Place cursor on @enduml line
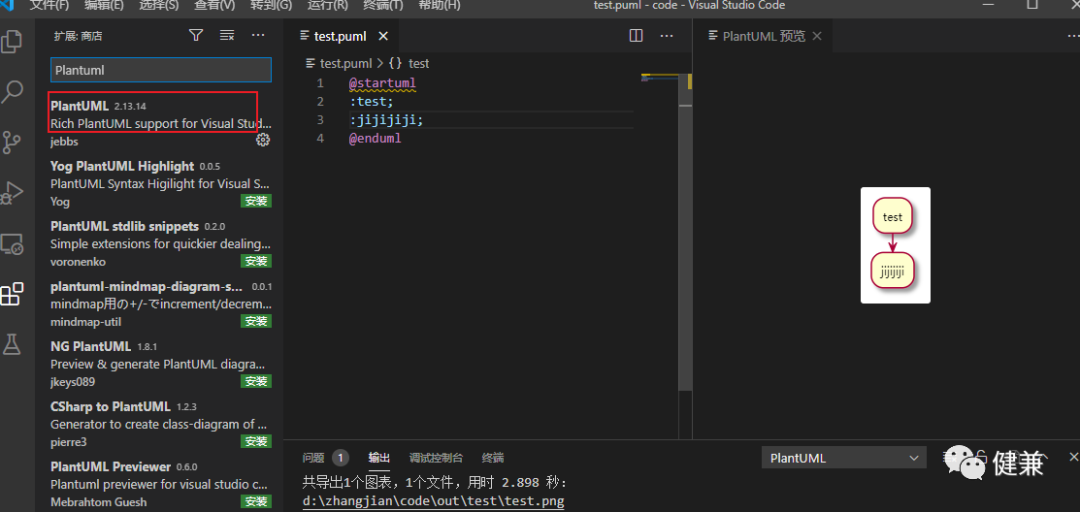Screen dimensions: 1080x512 click(375, 138)
